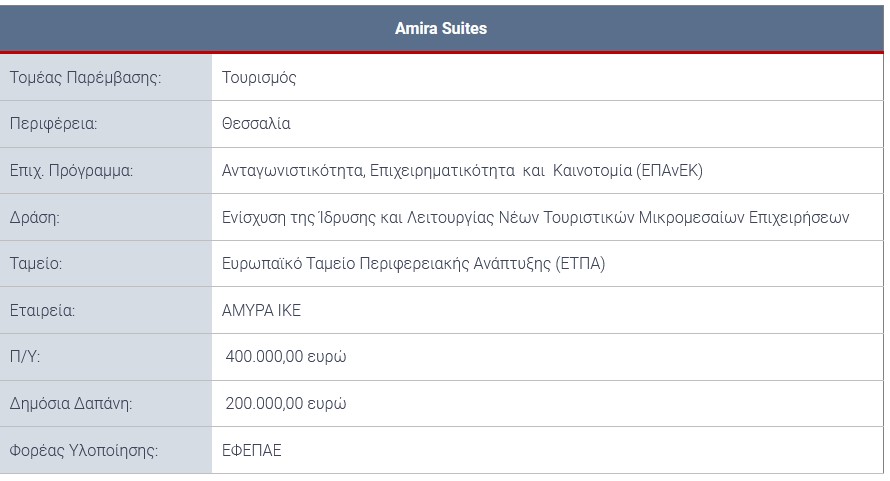This screenshot has height=481, width=890.
Task: Click the ΕΦΕΠΑΕ value
Action: click(252, 450)
